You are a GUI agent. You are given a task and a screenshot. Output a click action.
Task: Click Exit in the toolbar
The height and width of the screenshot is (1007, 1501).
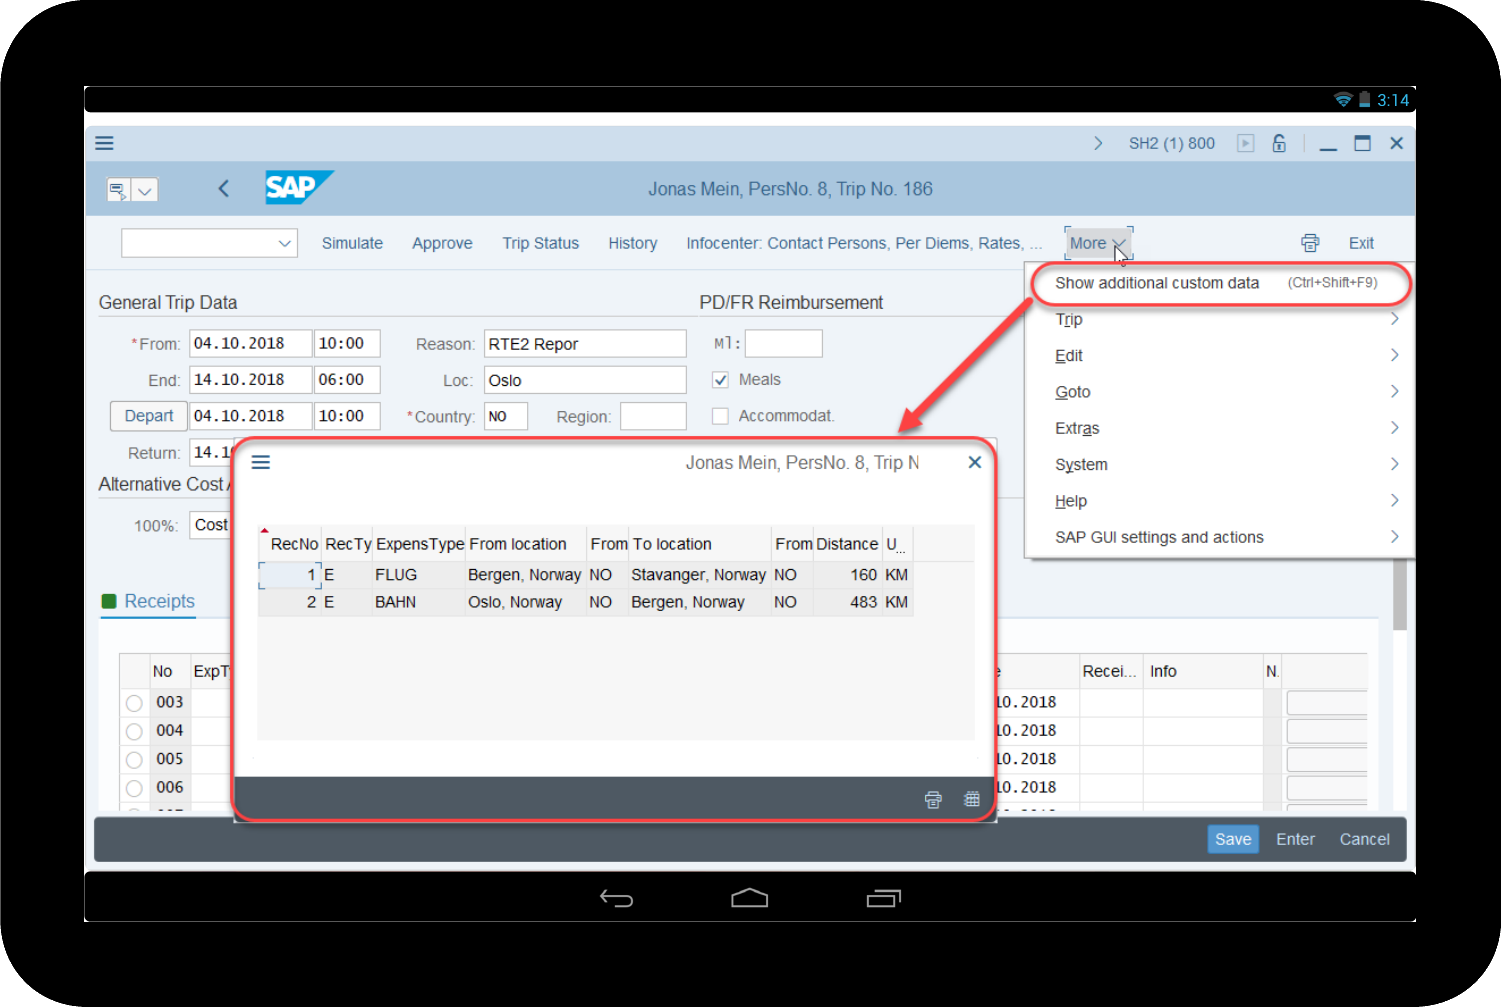click(1361, 243)
